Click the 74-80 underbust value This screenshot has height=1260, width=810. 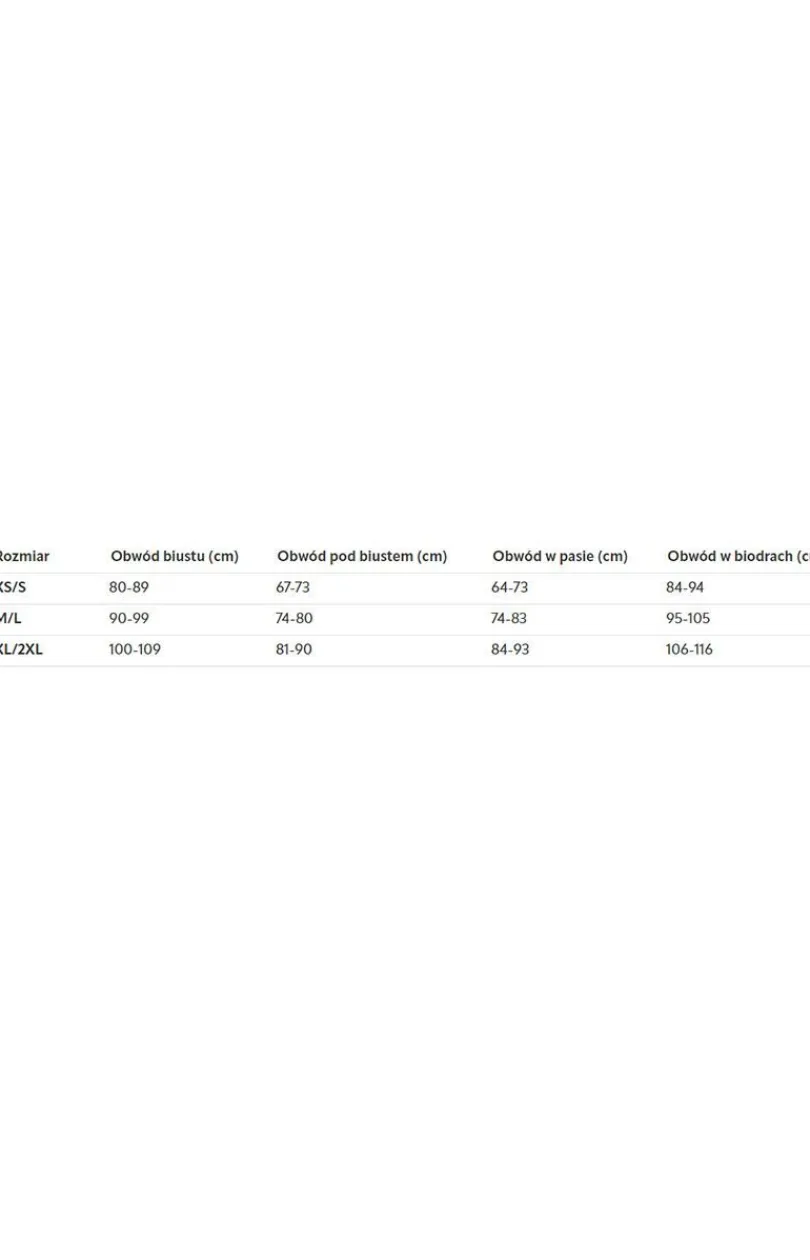[x=294, y=619]
